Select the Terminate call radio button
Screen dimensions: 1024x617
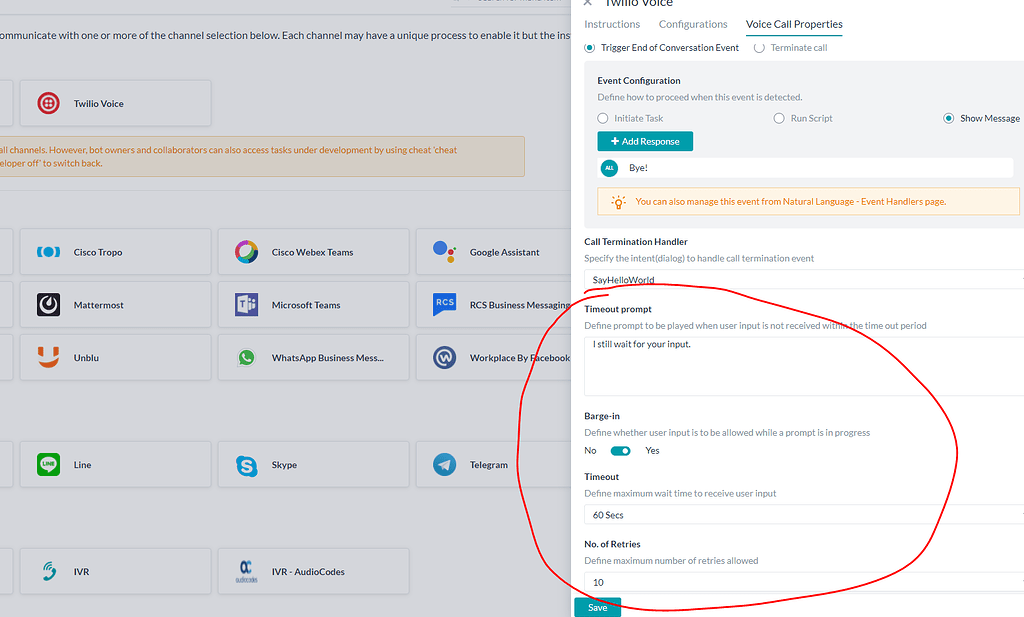click(x=757, y=47)
